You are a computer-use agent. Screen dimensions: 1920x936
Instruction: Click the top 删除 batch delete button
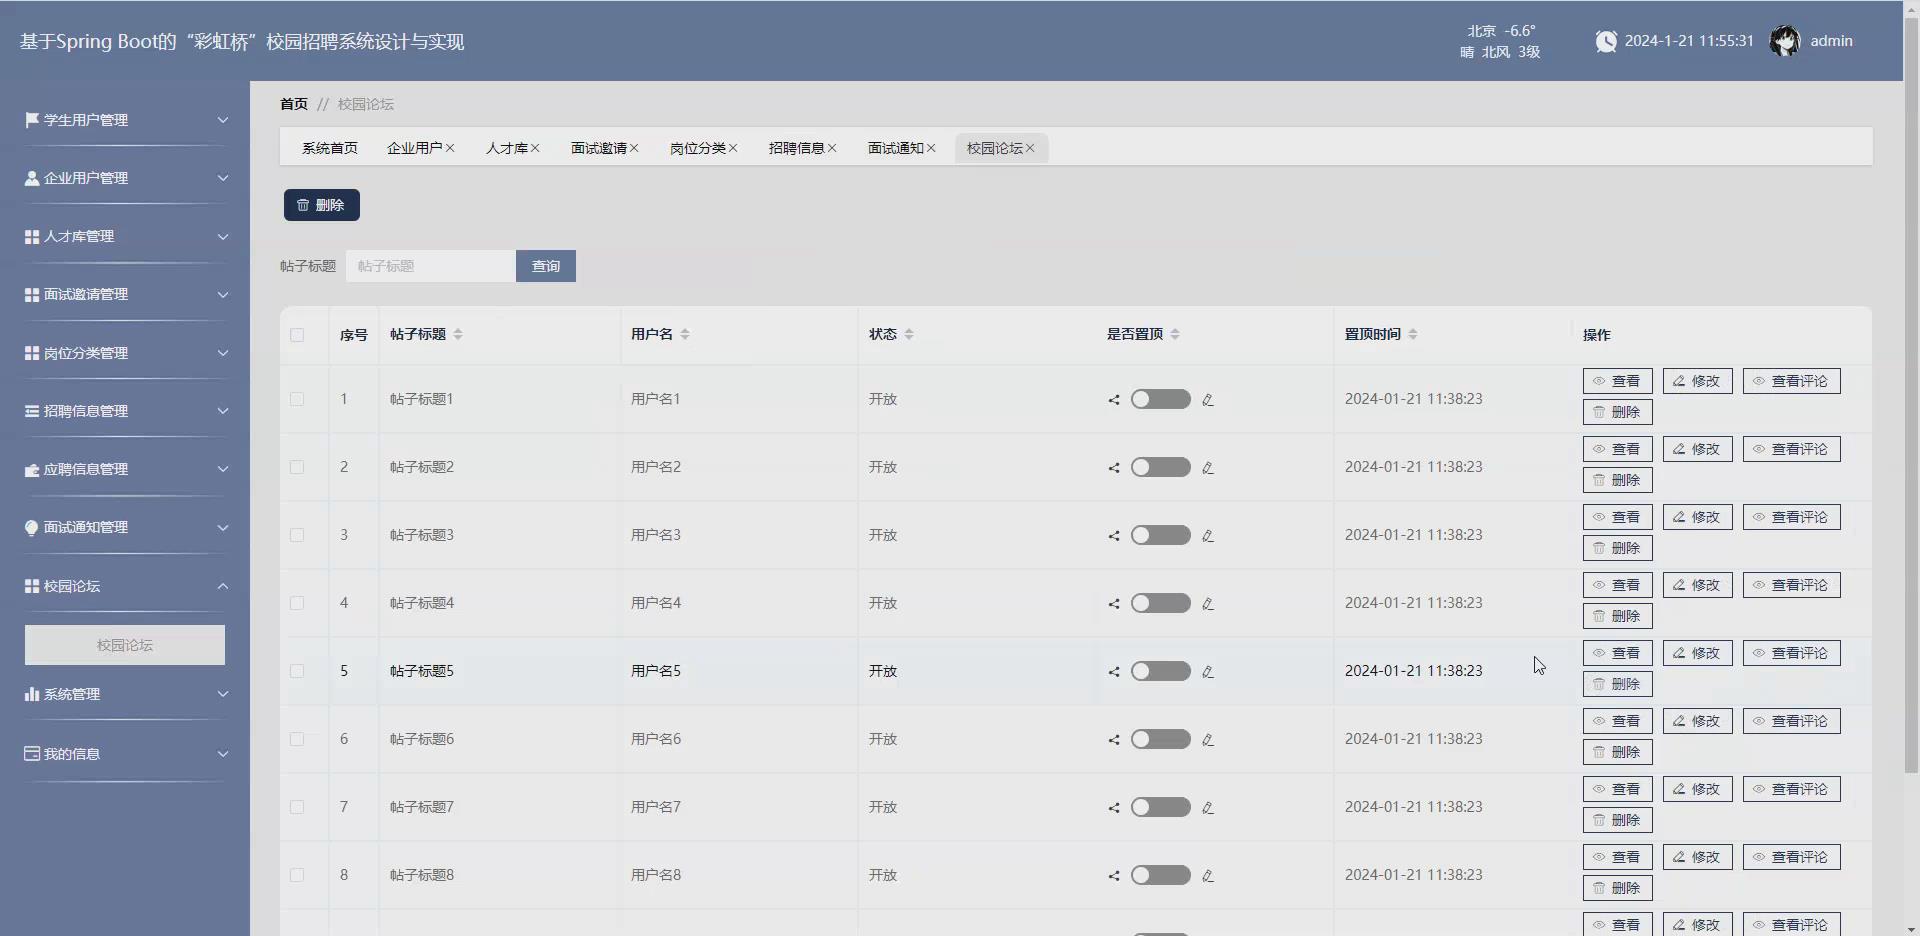coord(322,205)
